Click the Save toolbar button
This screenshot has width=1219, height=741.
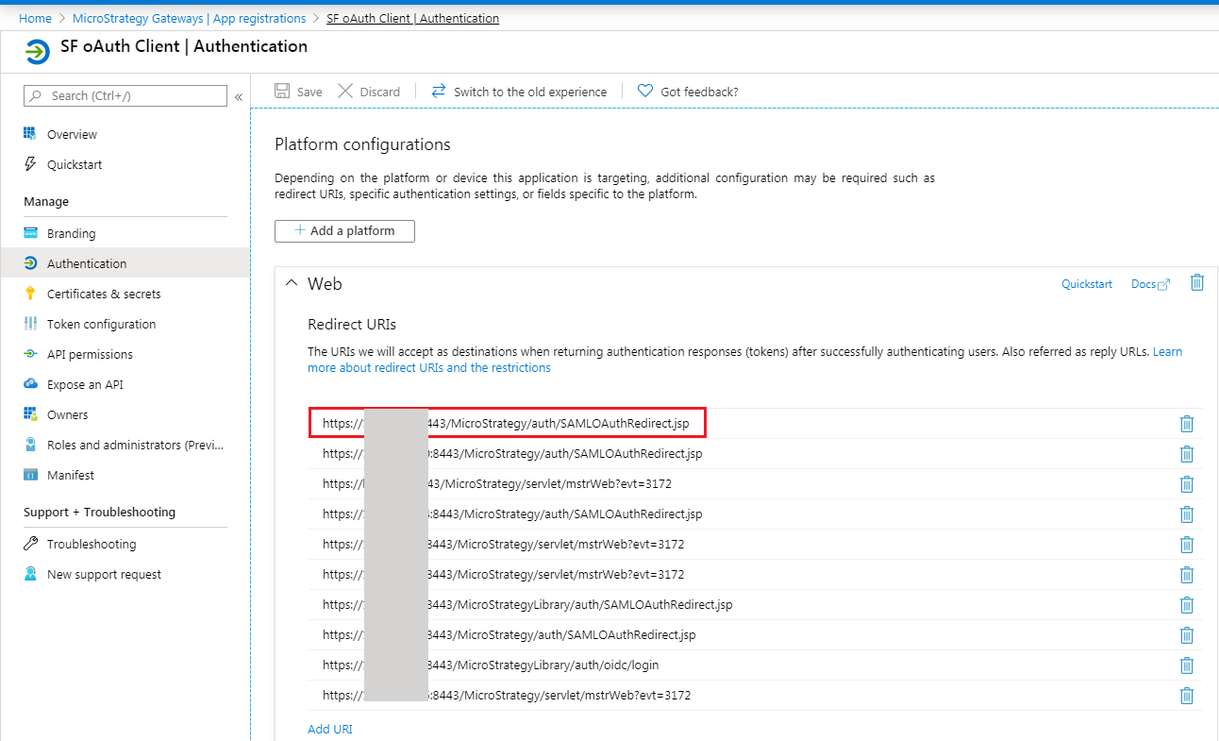(298, 92)
